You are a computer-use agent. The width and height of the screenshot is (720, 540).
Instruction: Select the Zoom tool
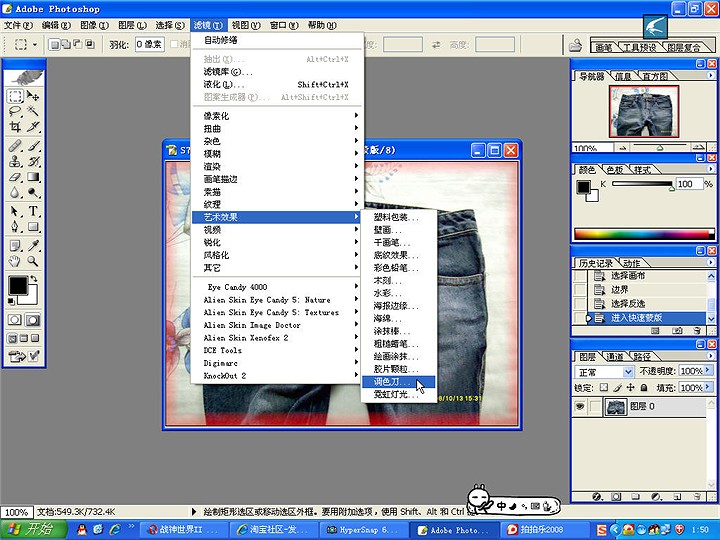[x=33, y=261]
